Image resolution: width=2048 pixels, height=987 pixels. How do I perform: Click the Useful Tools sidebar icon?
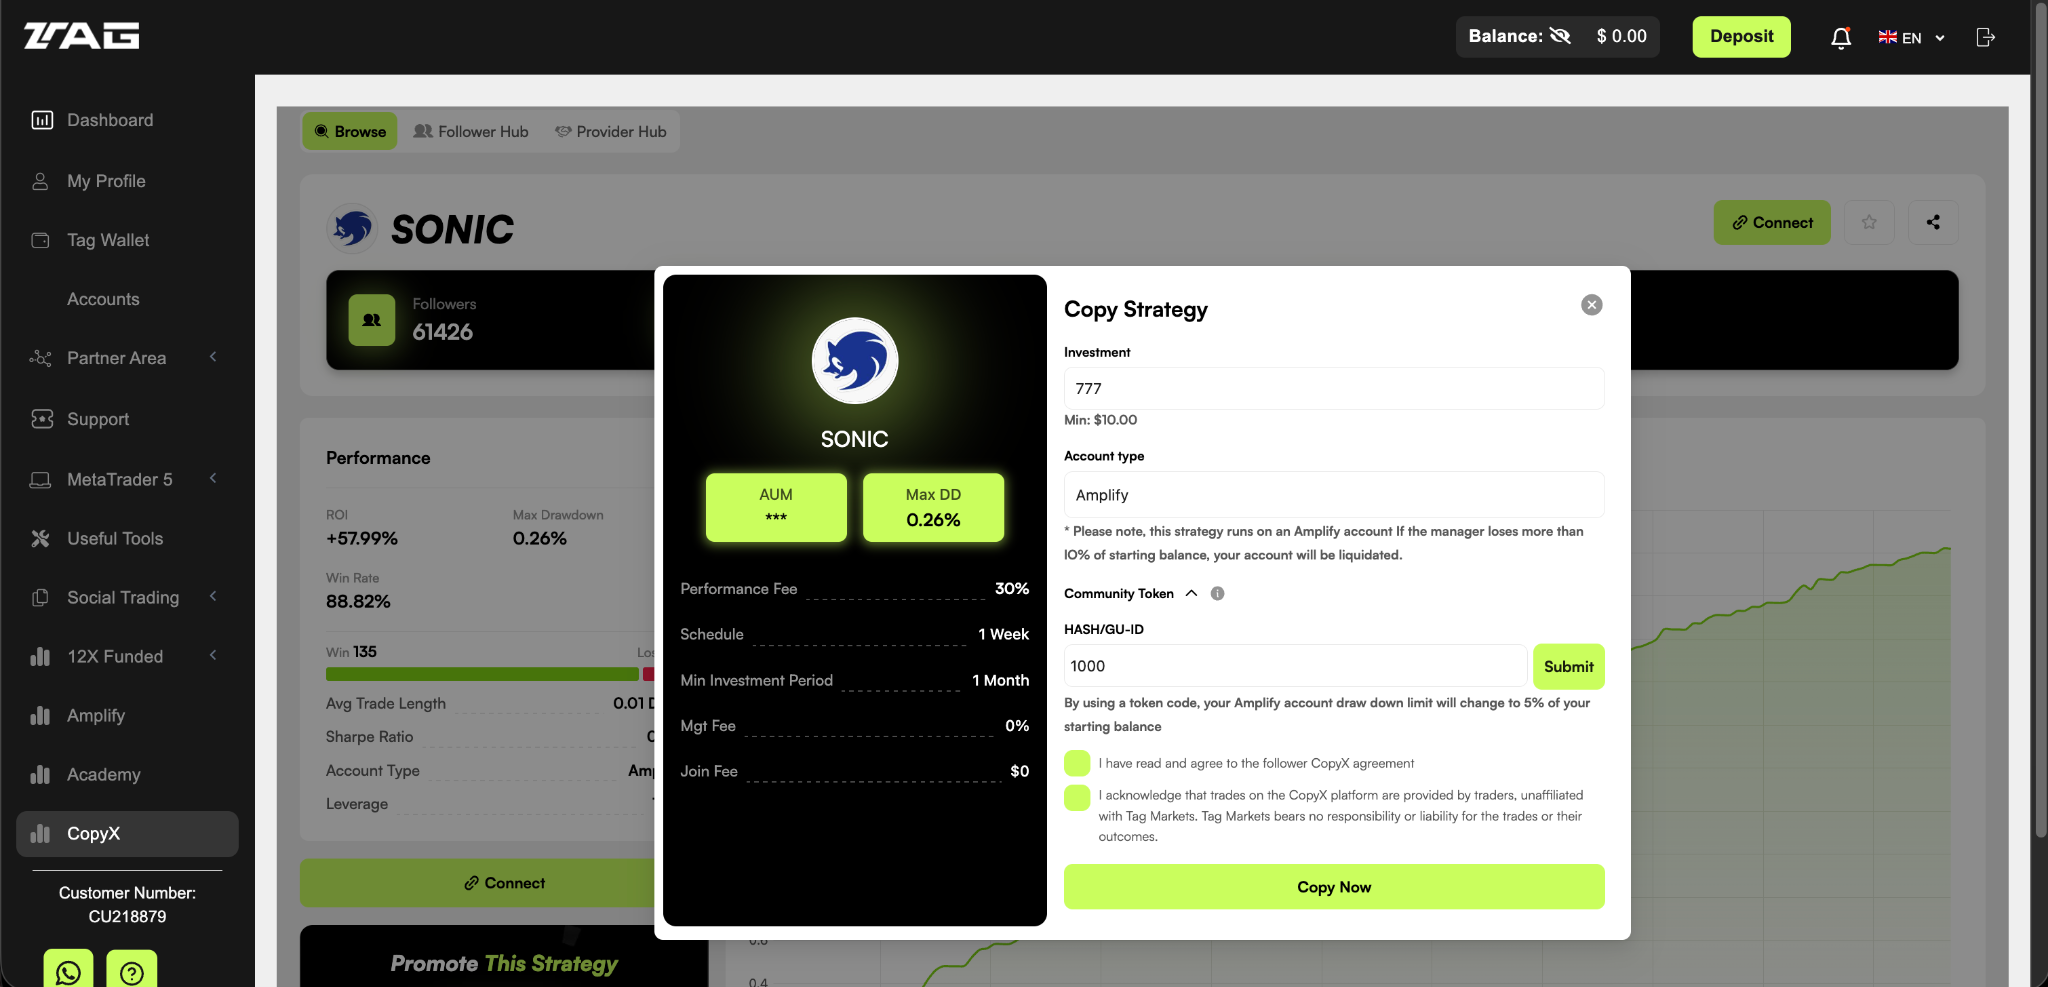[x=40, y=538]
